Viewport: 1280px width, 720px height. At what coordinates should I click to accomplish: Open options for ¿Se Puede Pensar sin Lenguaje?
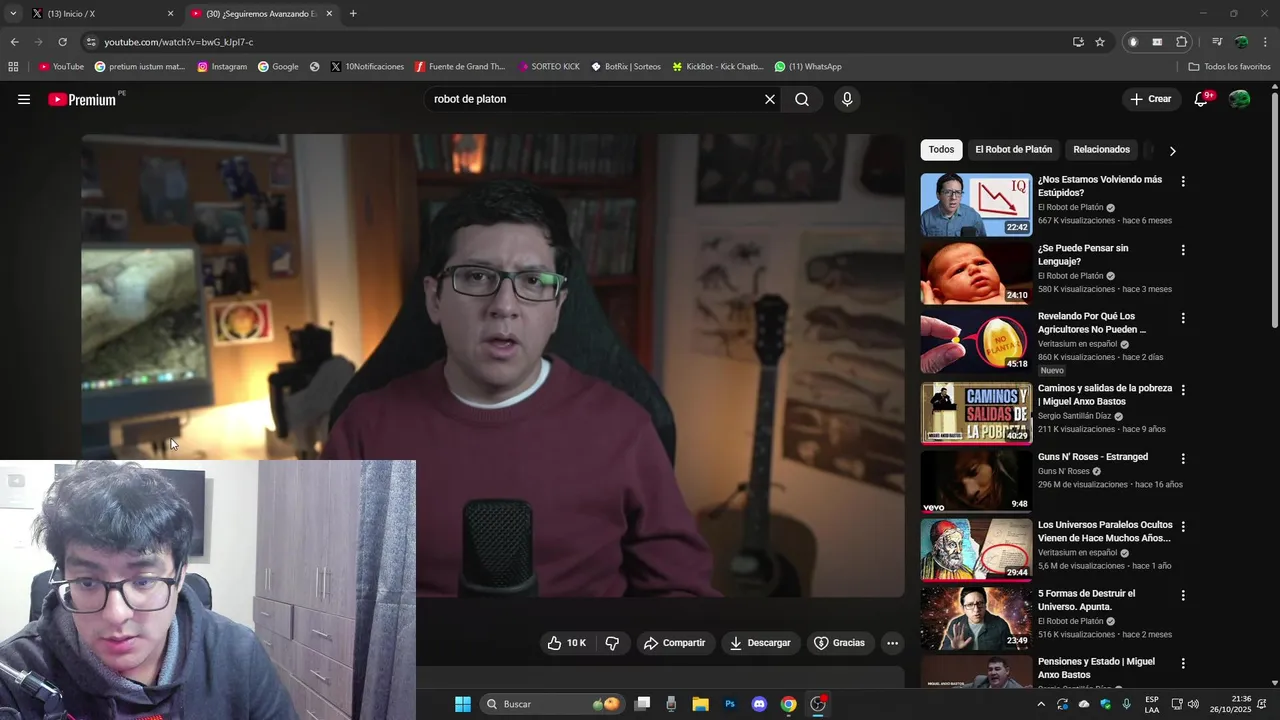coord(1183,250)
